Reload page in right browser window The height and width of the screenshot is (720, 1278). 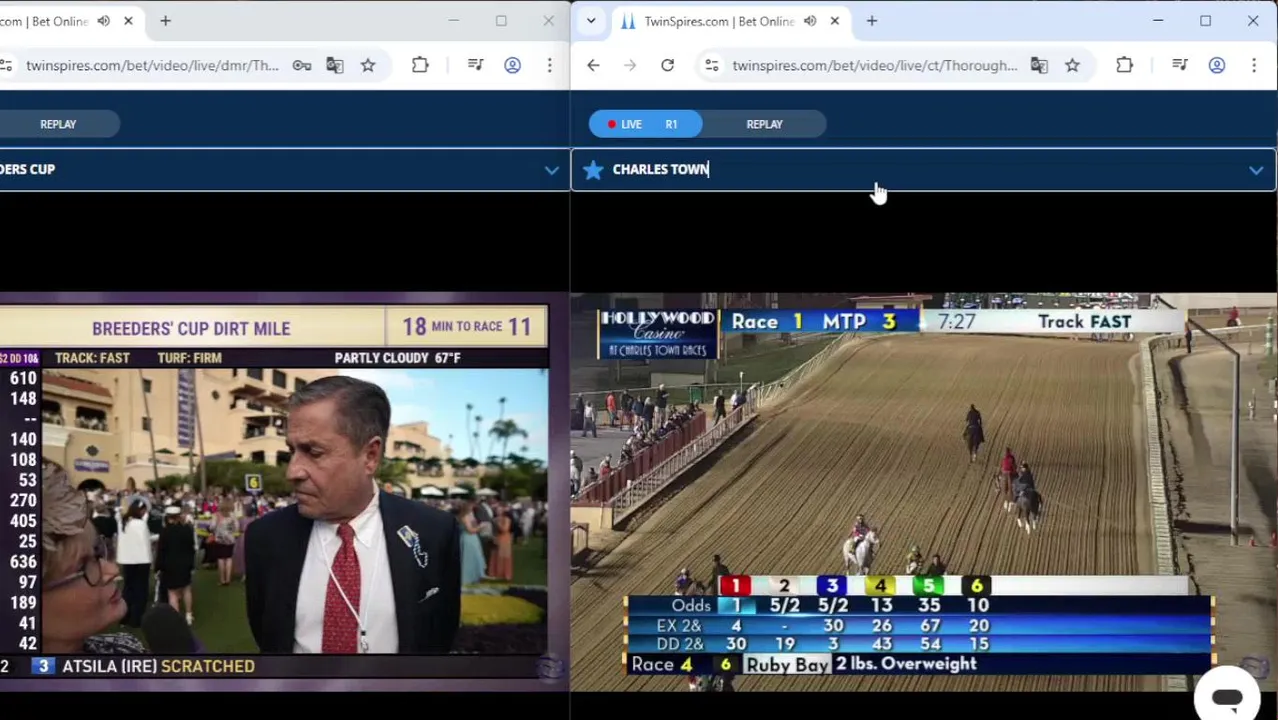(667, 66)
